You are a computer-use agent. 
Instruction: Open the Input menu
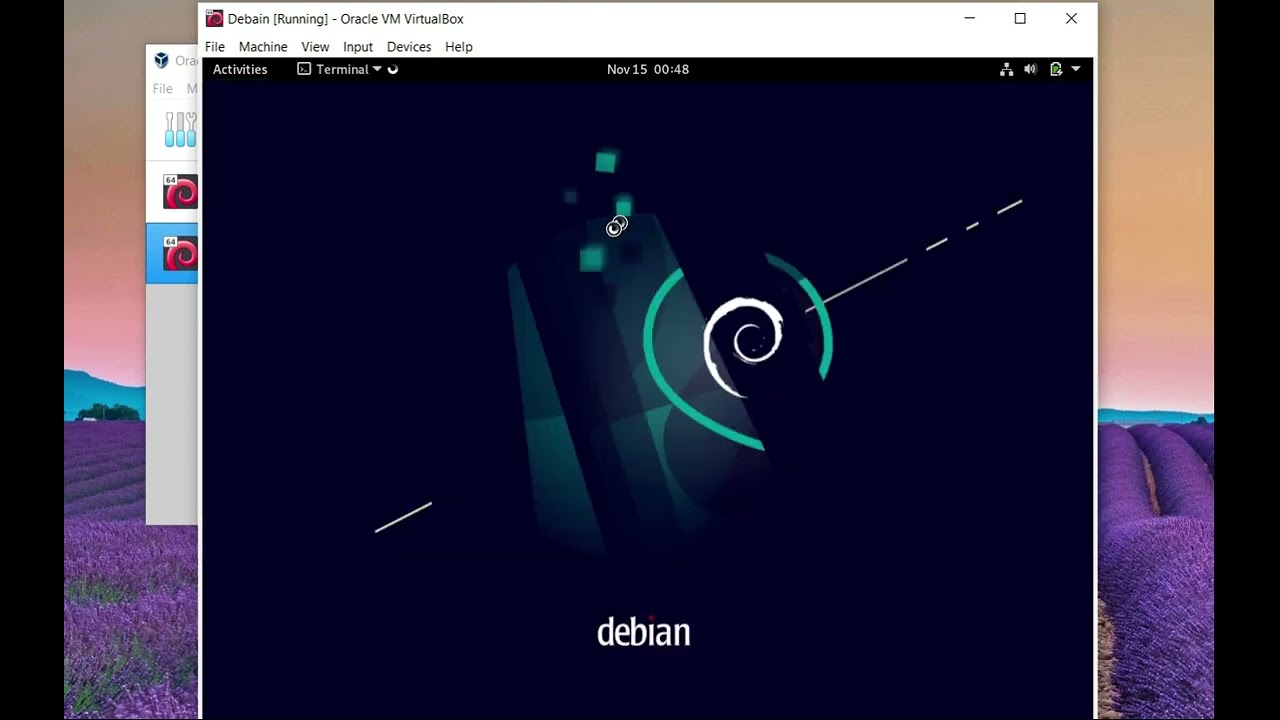click(358, 47)
